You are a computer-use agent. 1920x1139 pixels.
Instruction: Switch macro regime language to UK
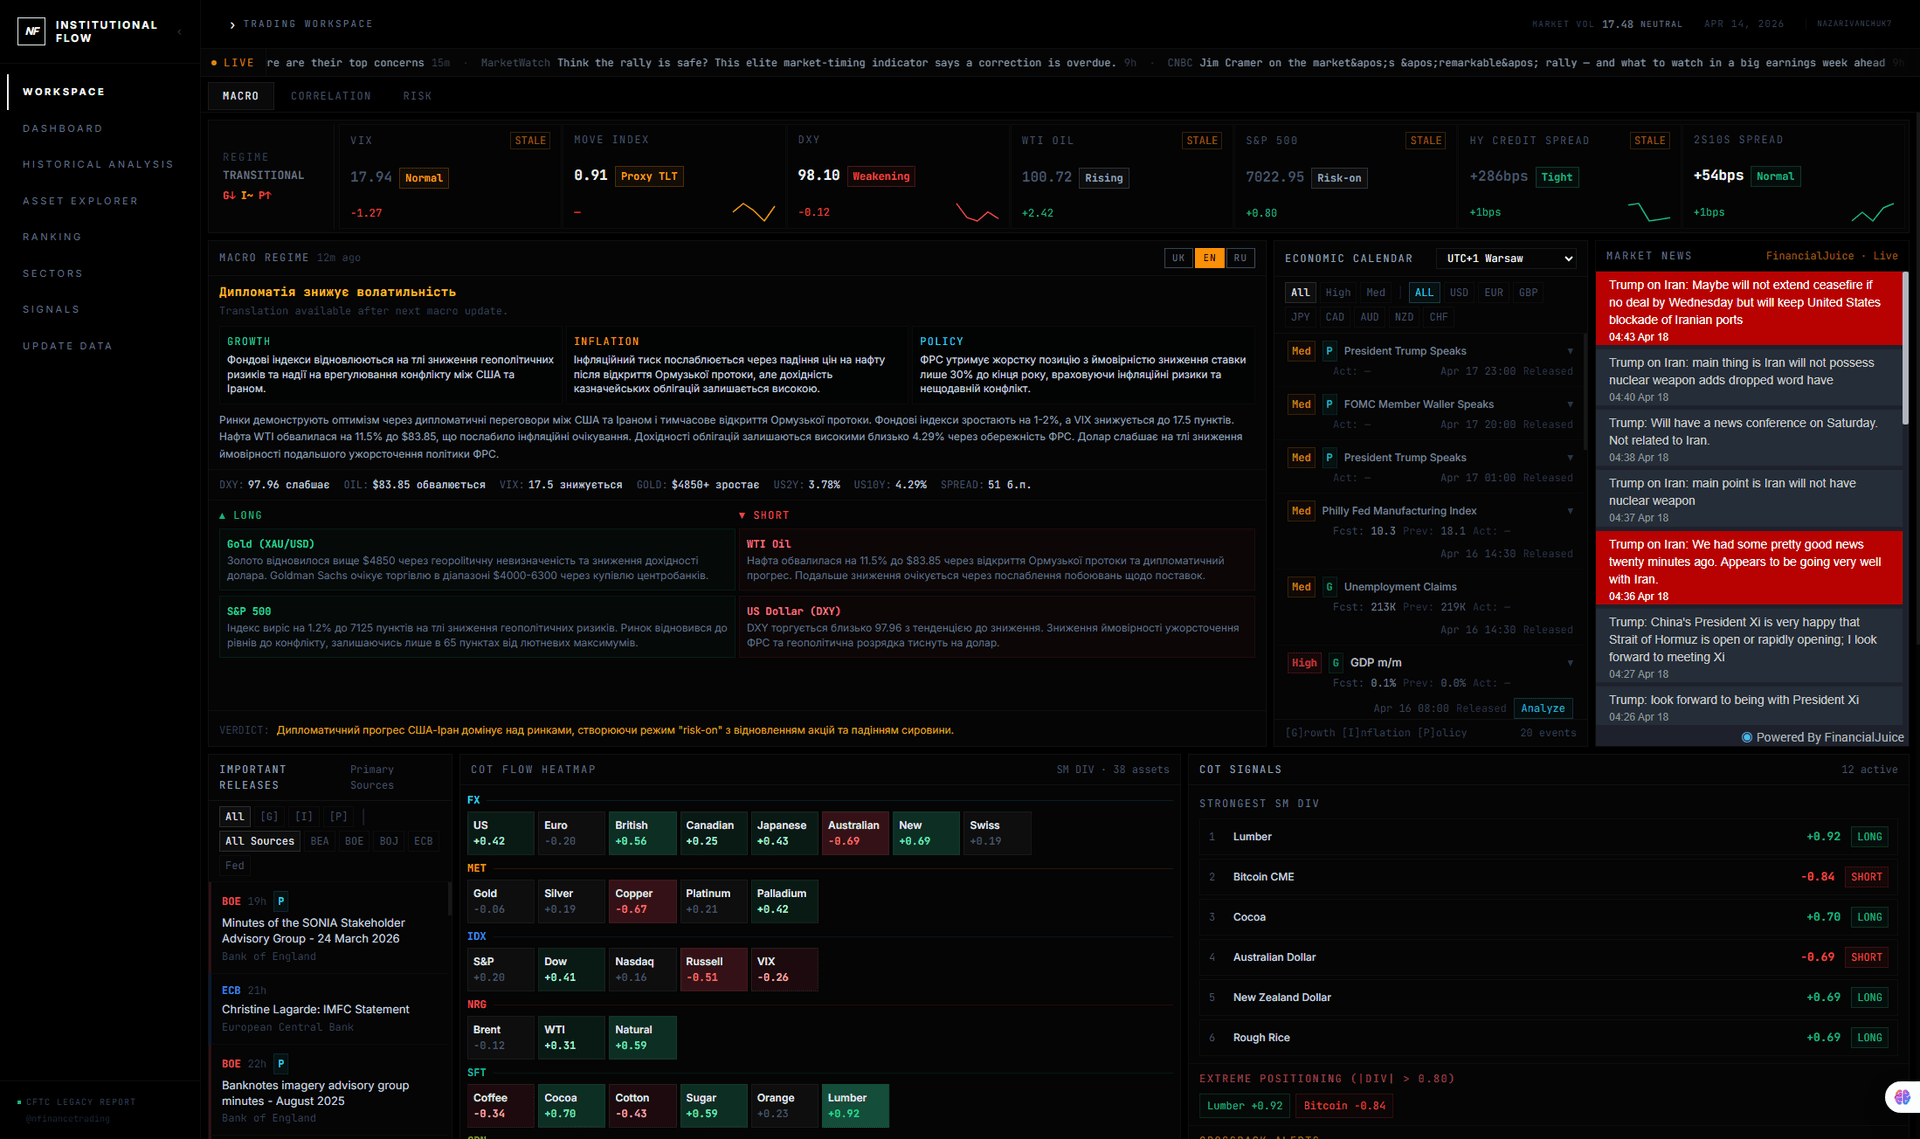tap(1179, 258)
